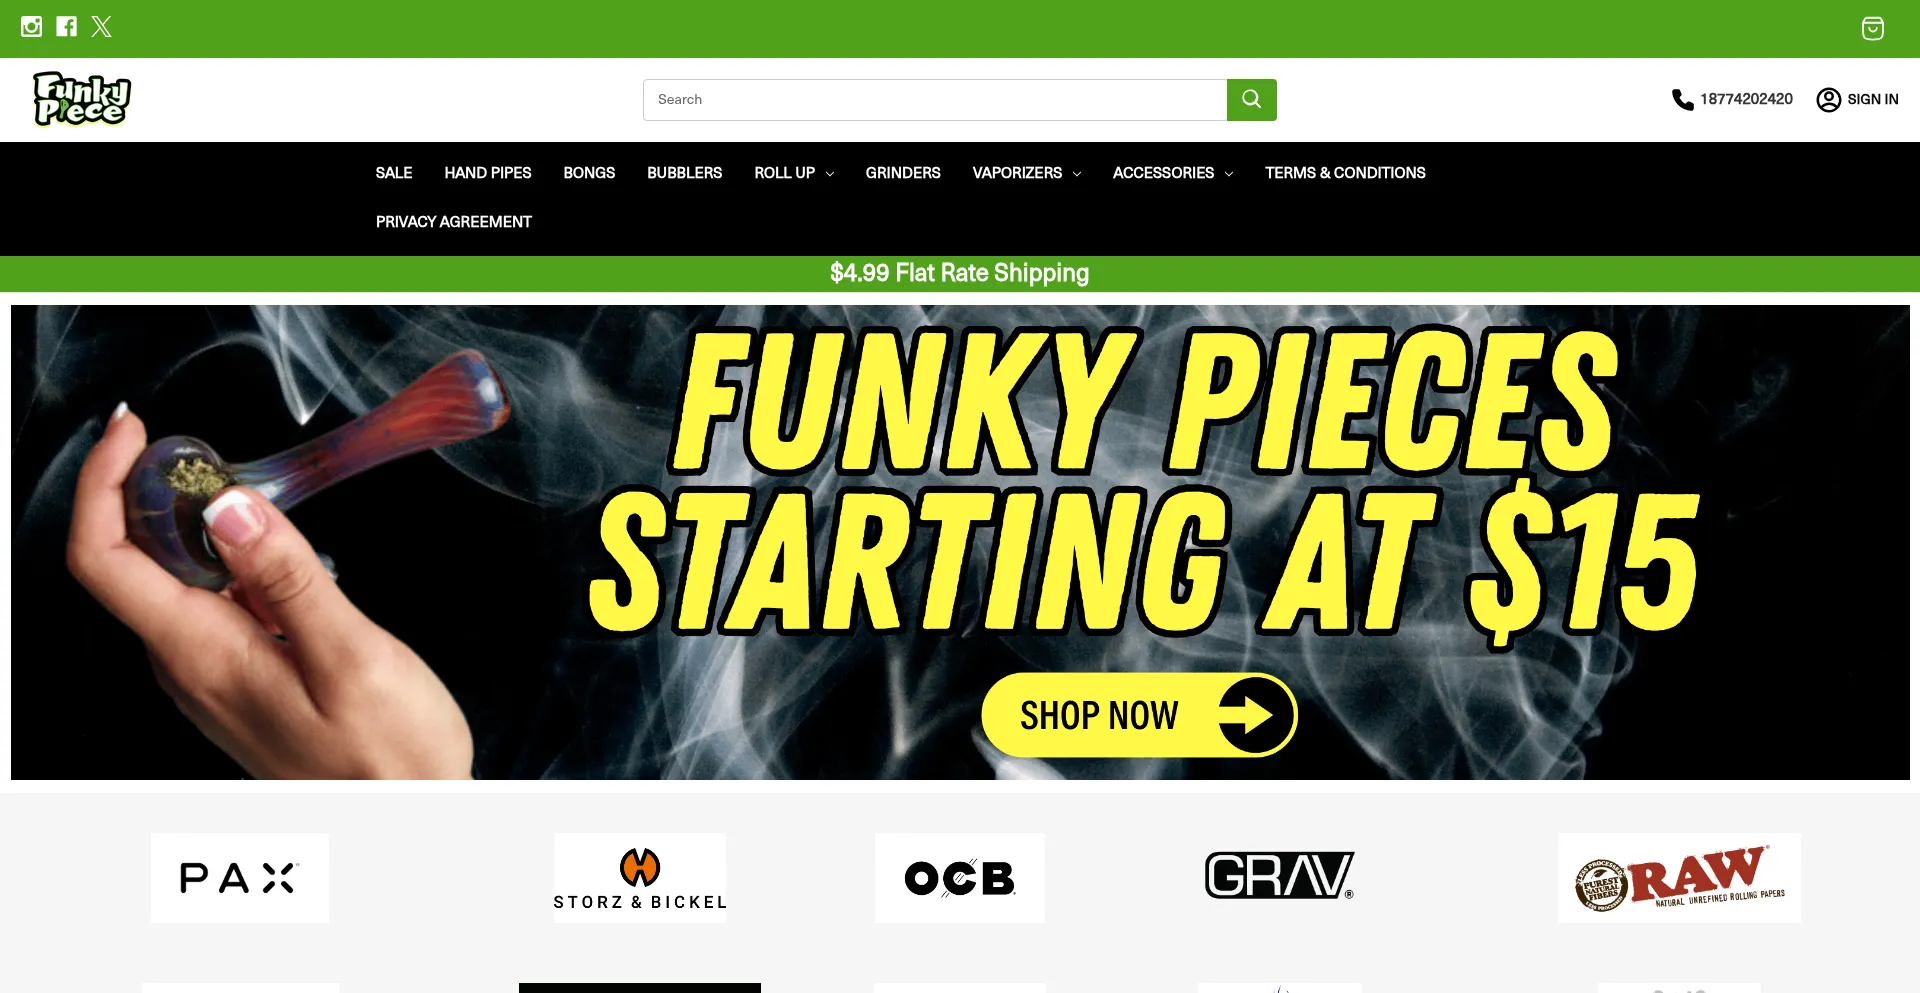Click the Funky Piece logo
This screenshot has height=993, width=1920.
tap(82, 99)
